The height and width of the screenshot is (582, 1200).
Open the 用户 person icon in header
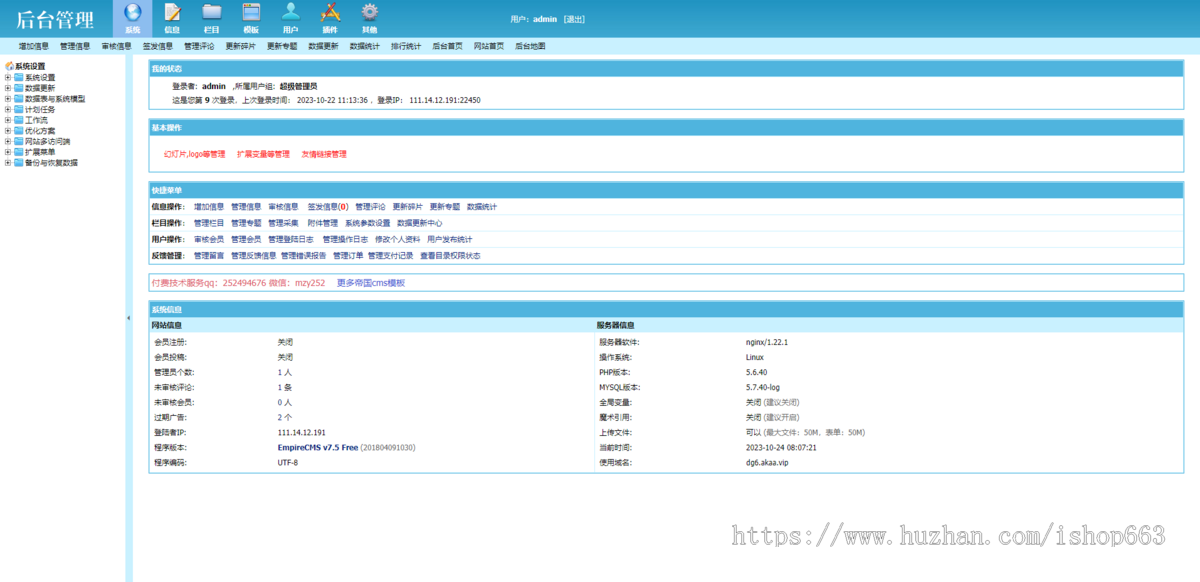pyautogui.click(x=290, y=12)
